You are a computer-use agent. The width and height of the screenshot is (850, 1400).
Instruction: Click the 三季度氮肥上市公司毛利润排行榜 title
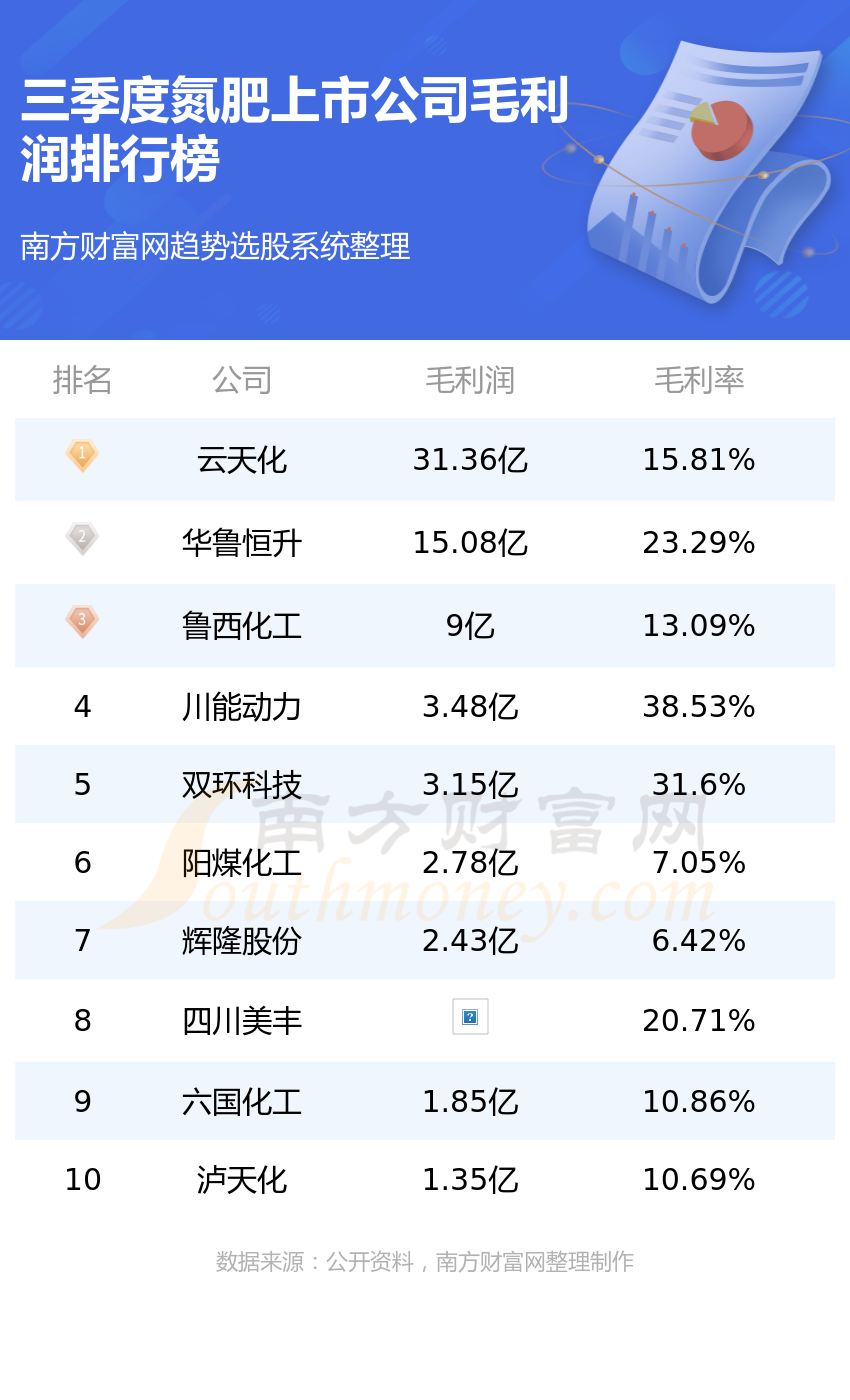[294, 130]
